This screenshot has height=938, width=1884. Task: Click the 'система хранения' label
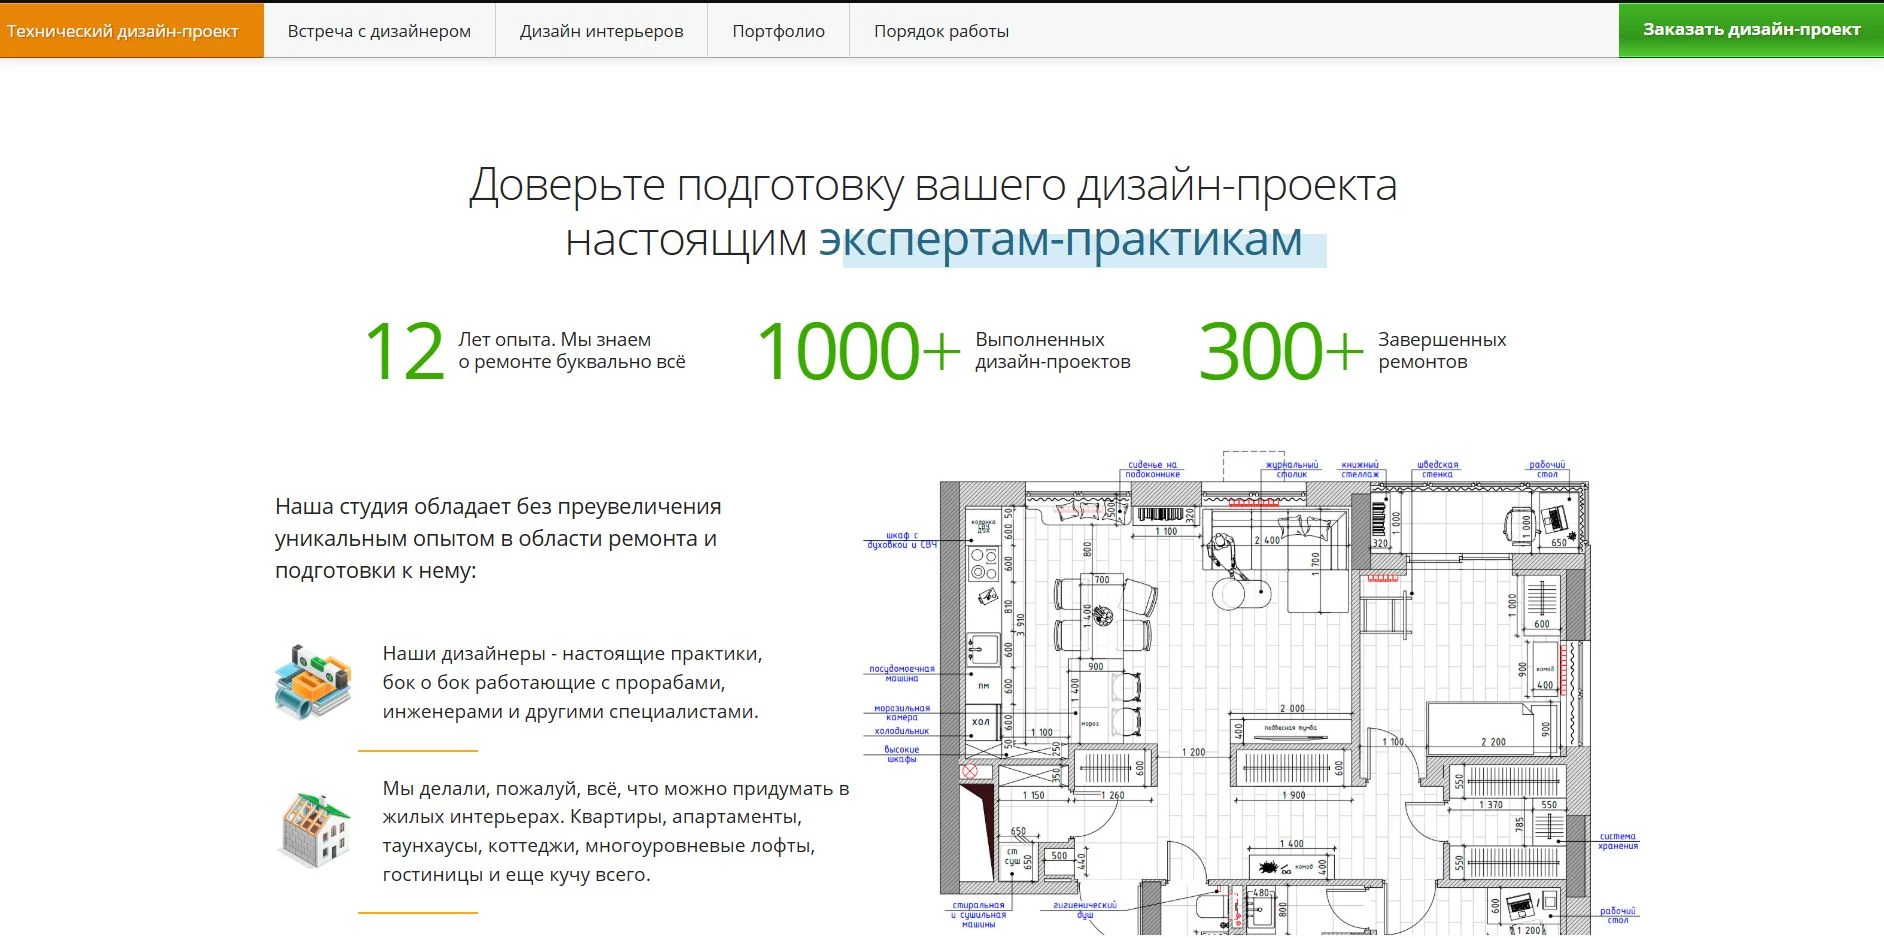click(1618, 841)
